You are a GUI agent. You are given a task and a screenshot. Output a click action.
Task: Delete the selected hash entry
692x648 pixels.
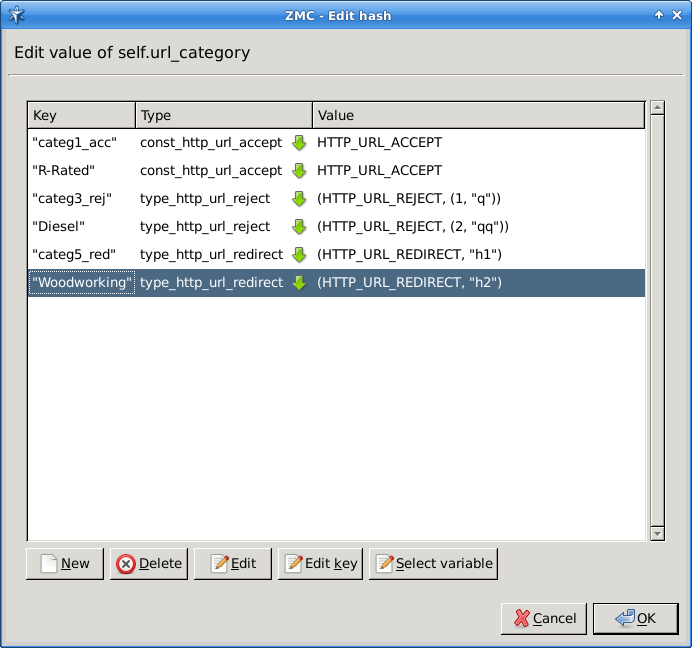[149, 564]
